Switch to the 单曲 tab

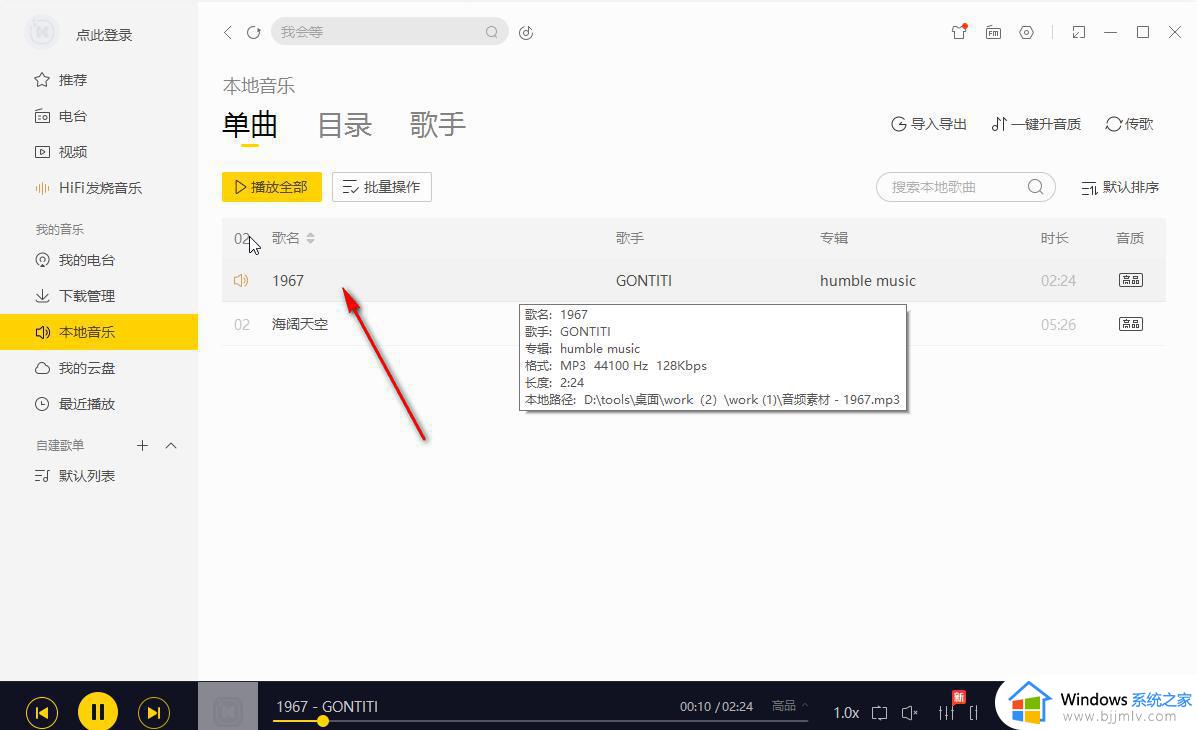click(250, 124)
